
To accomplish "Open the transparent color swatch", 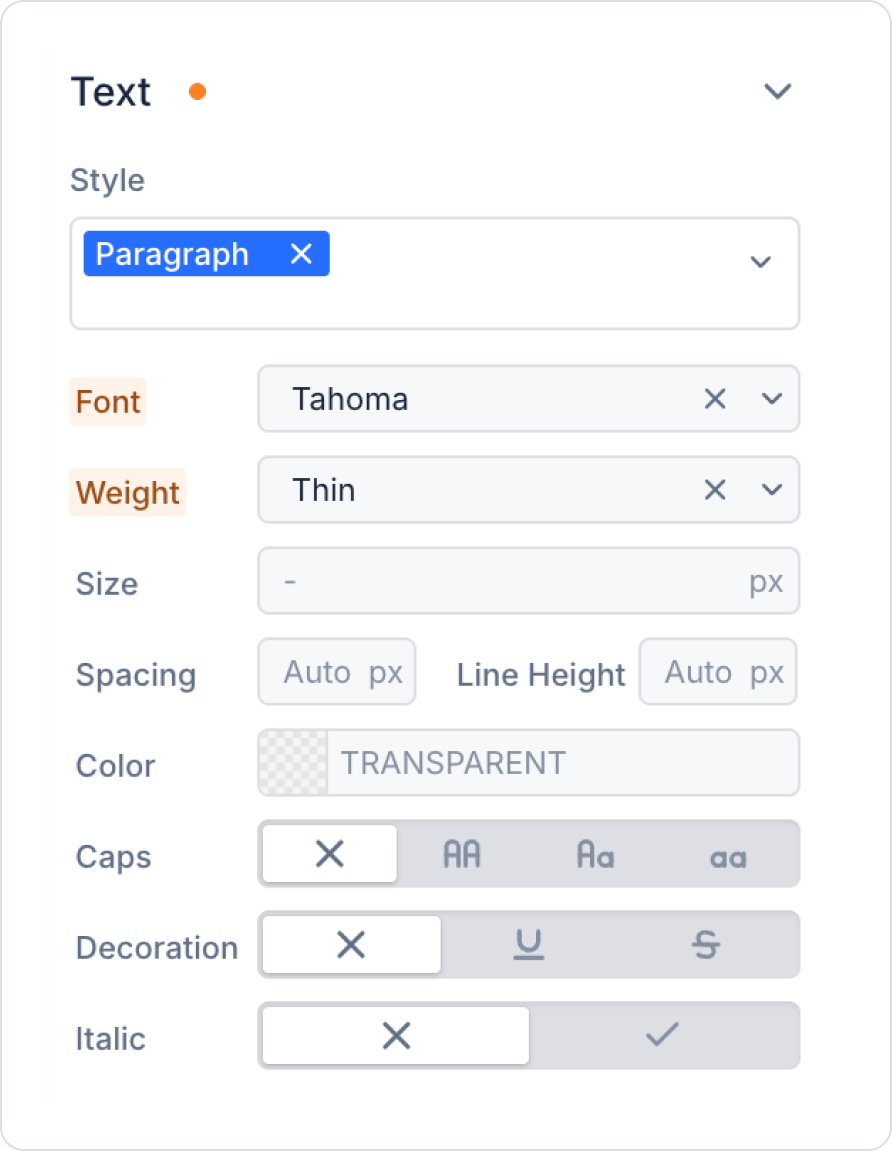I will [293, 763].
